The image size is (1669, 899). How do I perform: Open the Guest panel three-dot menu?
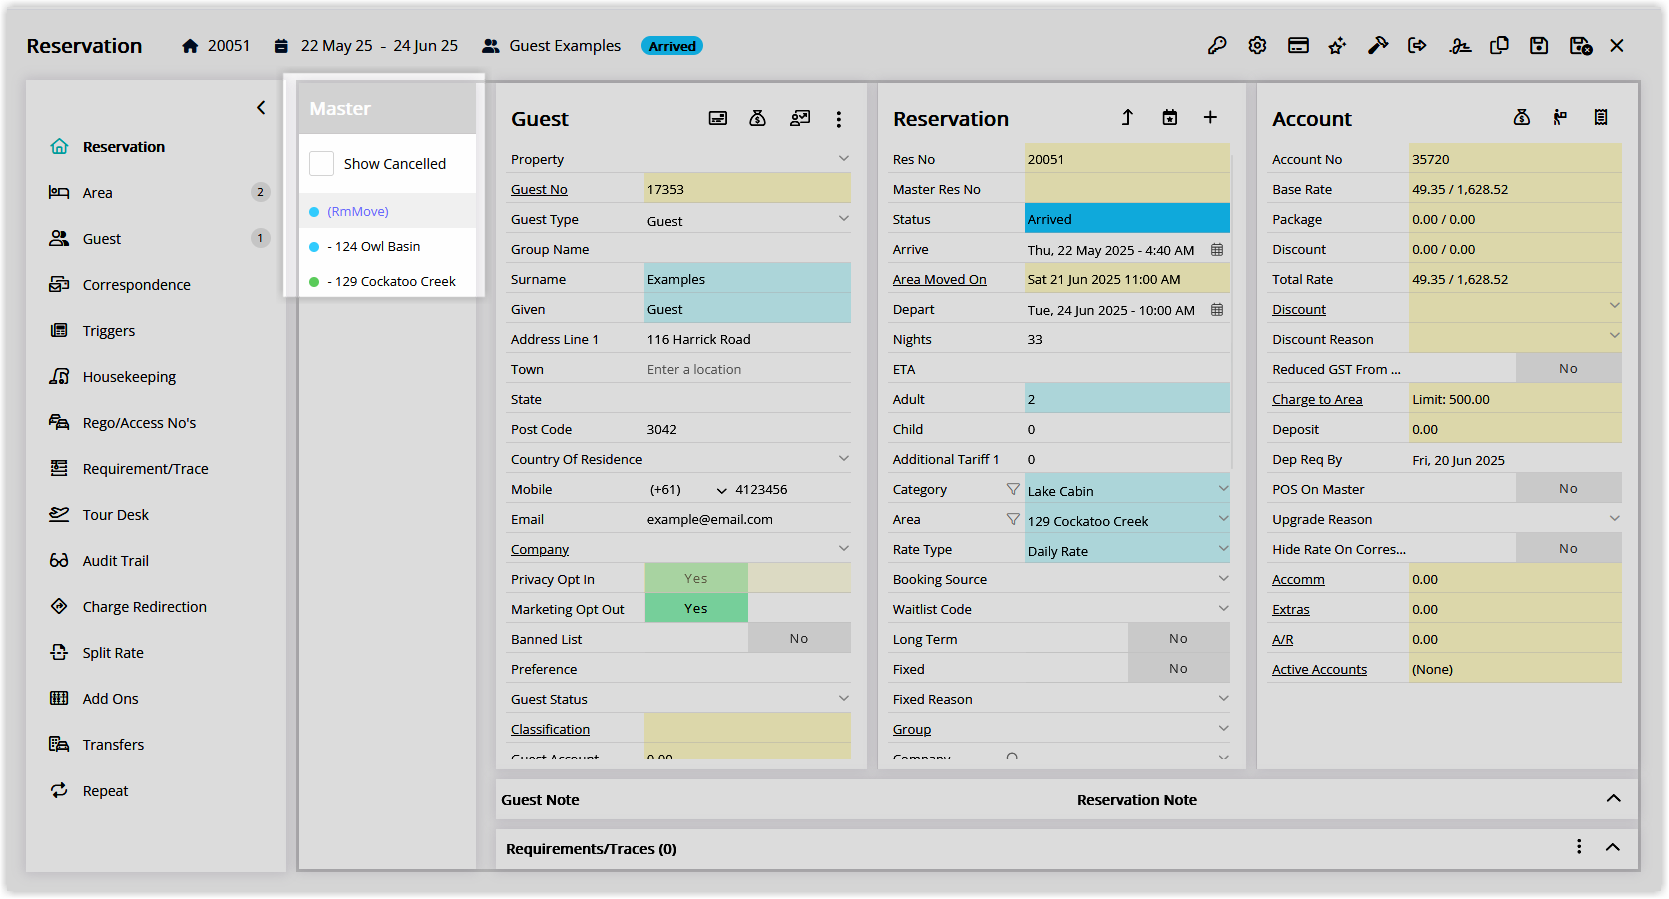coord(839,119)
